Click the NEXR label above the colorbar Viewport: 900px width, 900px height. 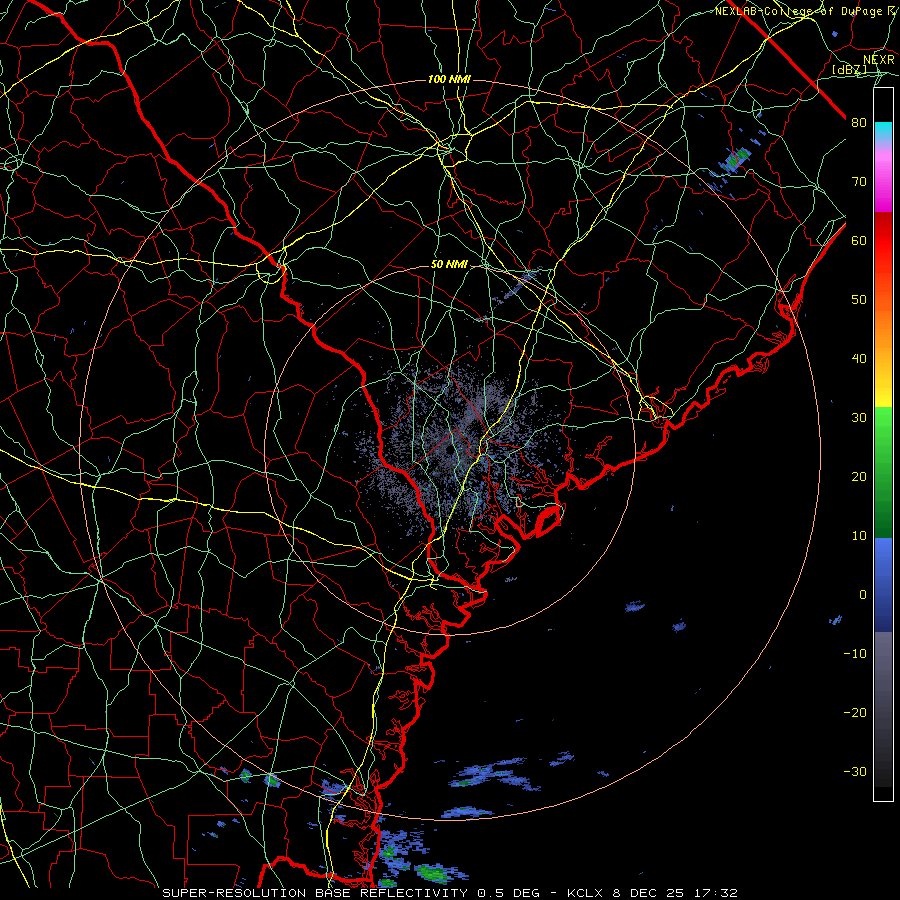(879, 59)
